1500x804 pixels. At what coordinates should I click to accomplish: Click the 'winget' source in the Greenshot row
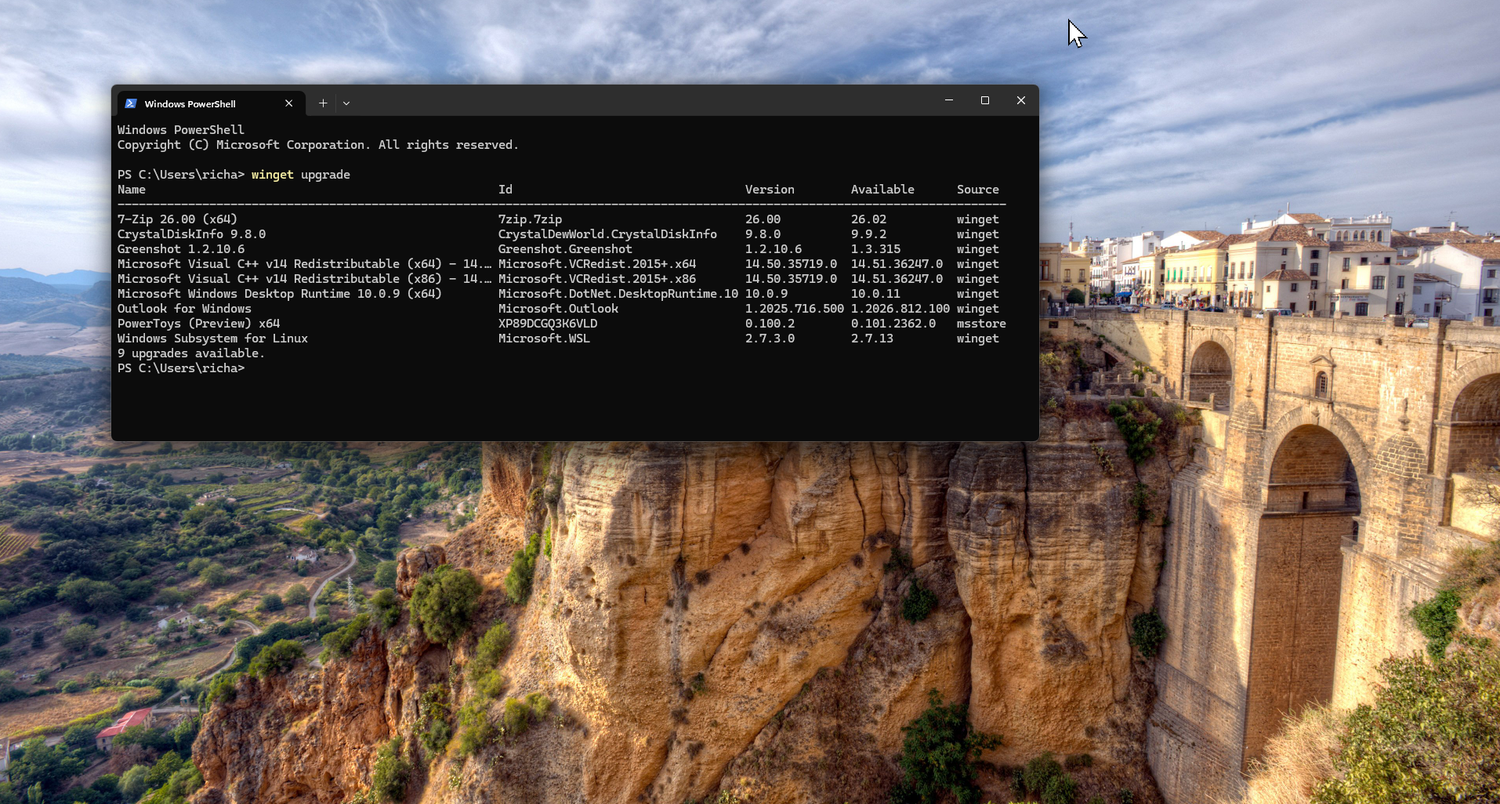point(978,249)
